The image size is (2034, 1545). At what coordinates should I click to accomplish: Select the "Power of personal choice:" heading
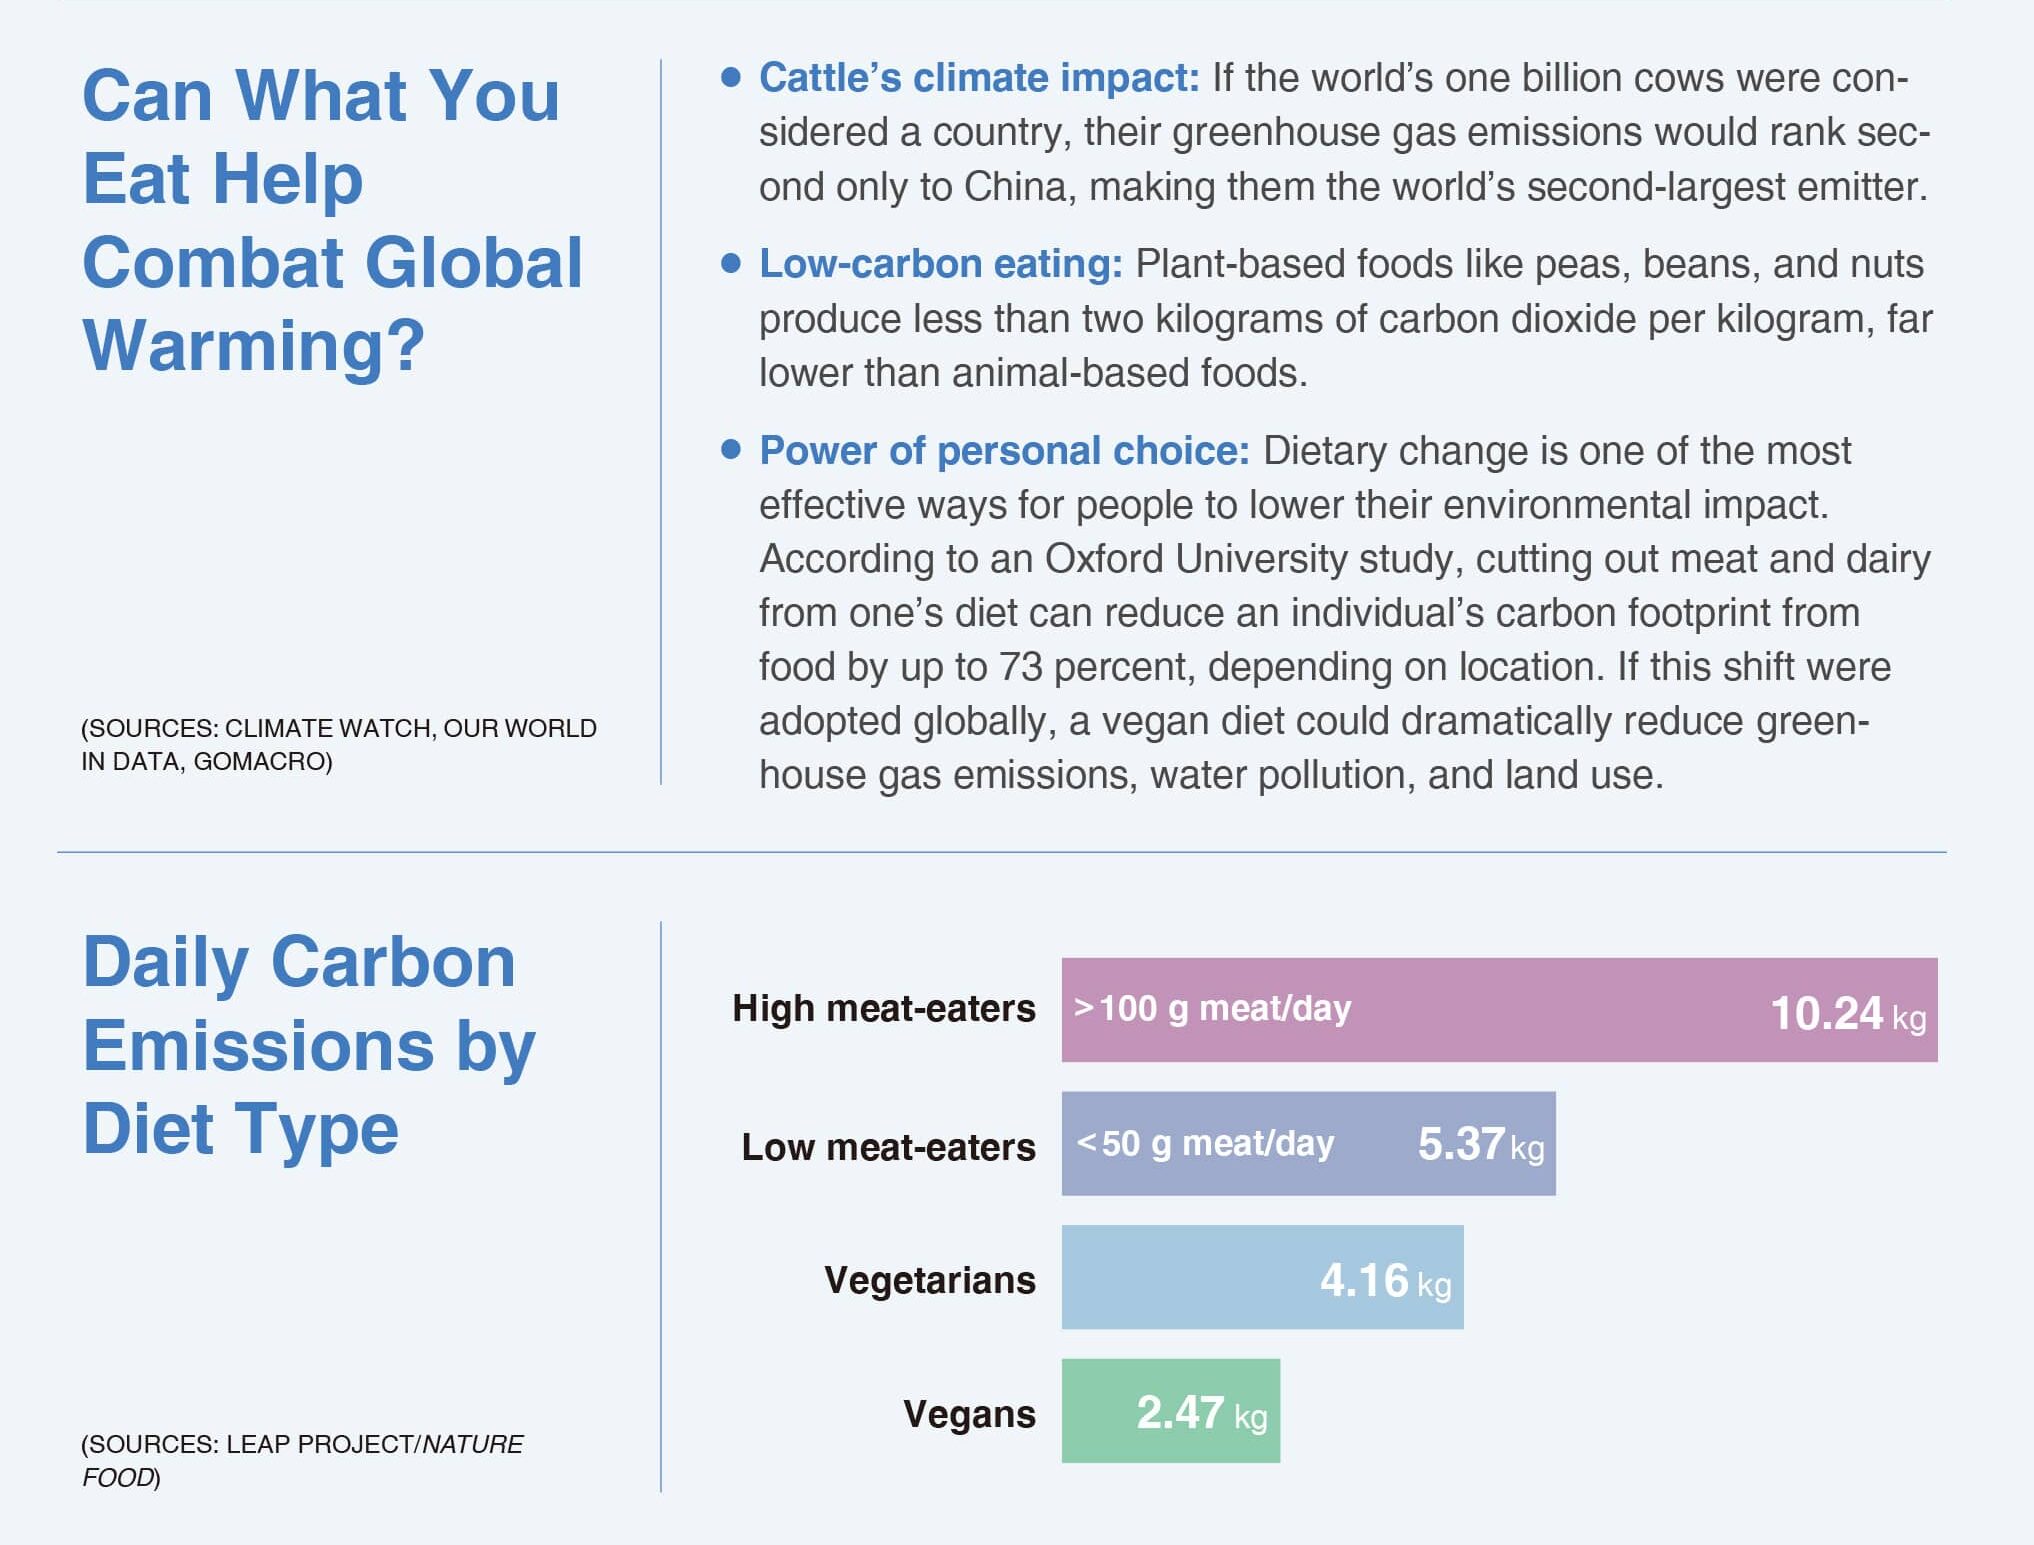tap(1004, 451)
